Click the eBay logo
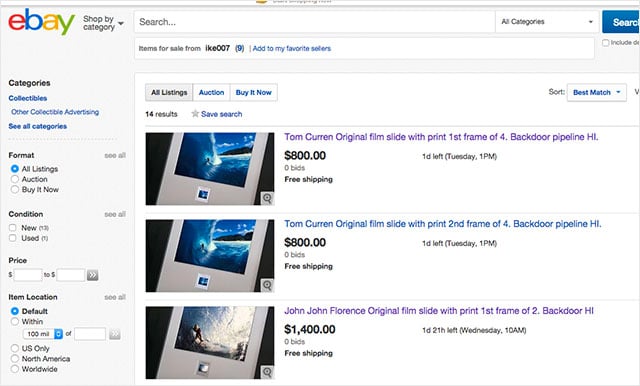Image resolution: width=640 pixels, height=386 pixels. [41, 22]
